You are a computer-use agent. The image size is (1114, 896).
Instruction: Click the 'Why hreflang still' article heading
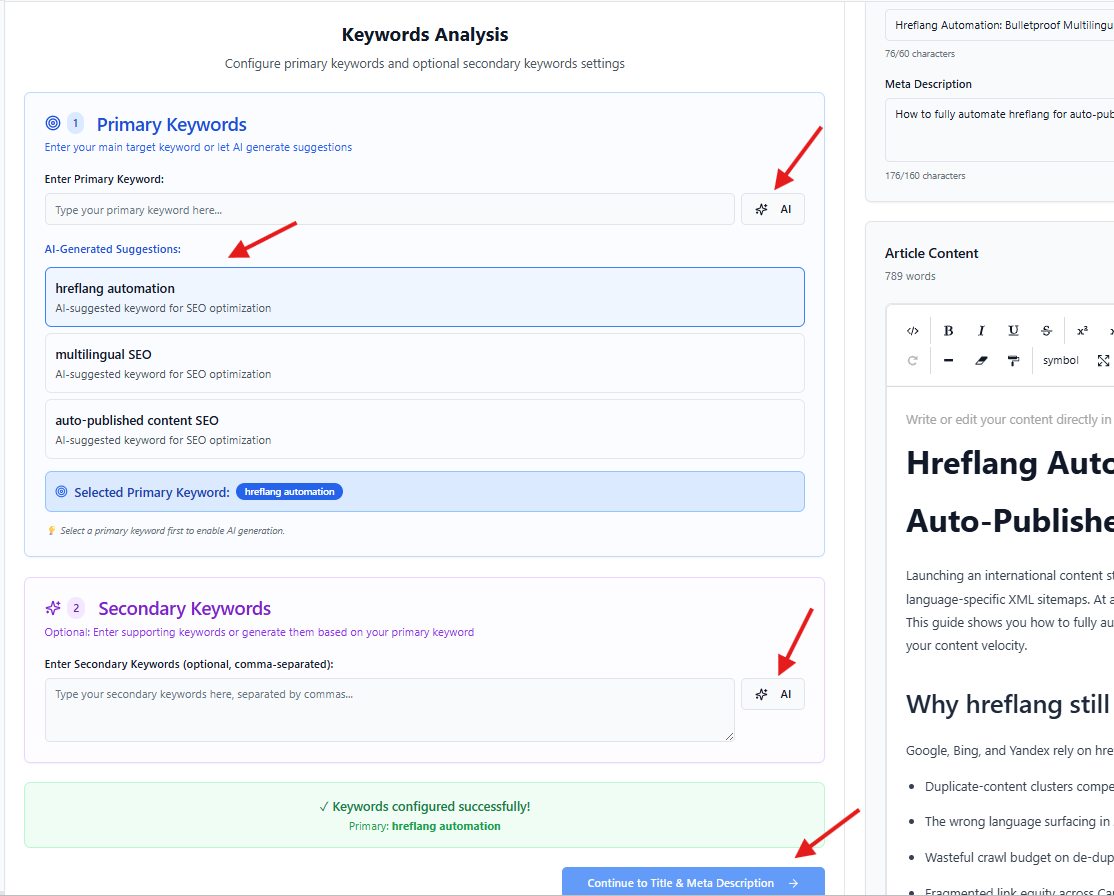click(x=1007, y=704)
